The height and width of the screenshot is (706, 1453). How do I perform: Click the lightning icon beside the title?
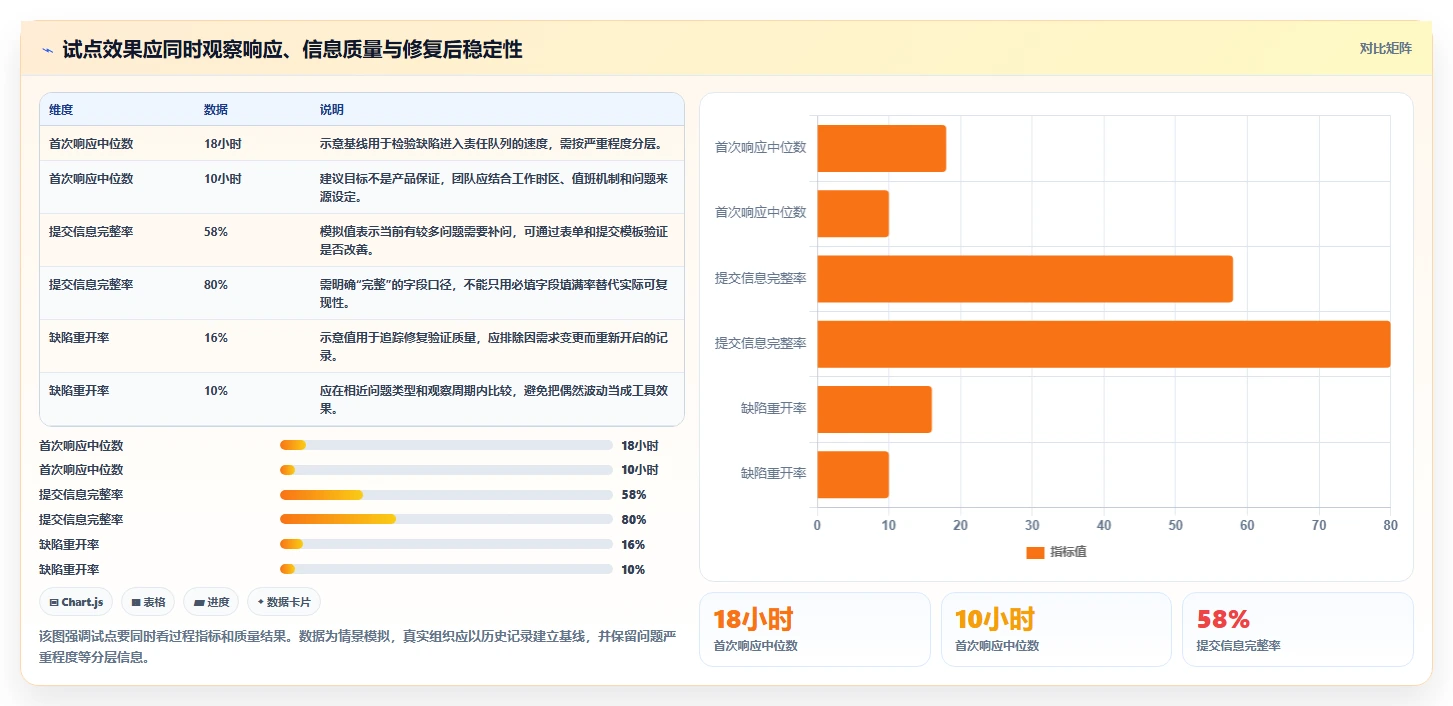click(47, 50)
